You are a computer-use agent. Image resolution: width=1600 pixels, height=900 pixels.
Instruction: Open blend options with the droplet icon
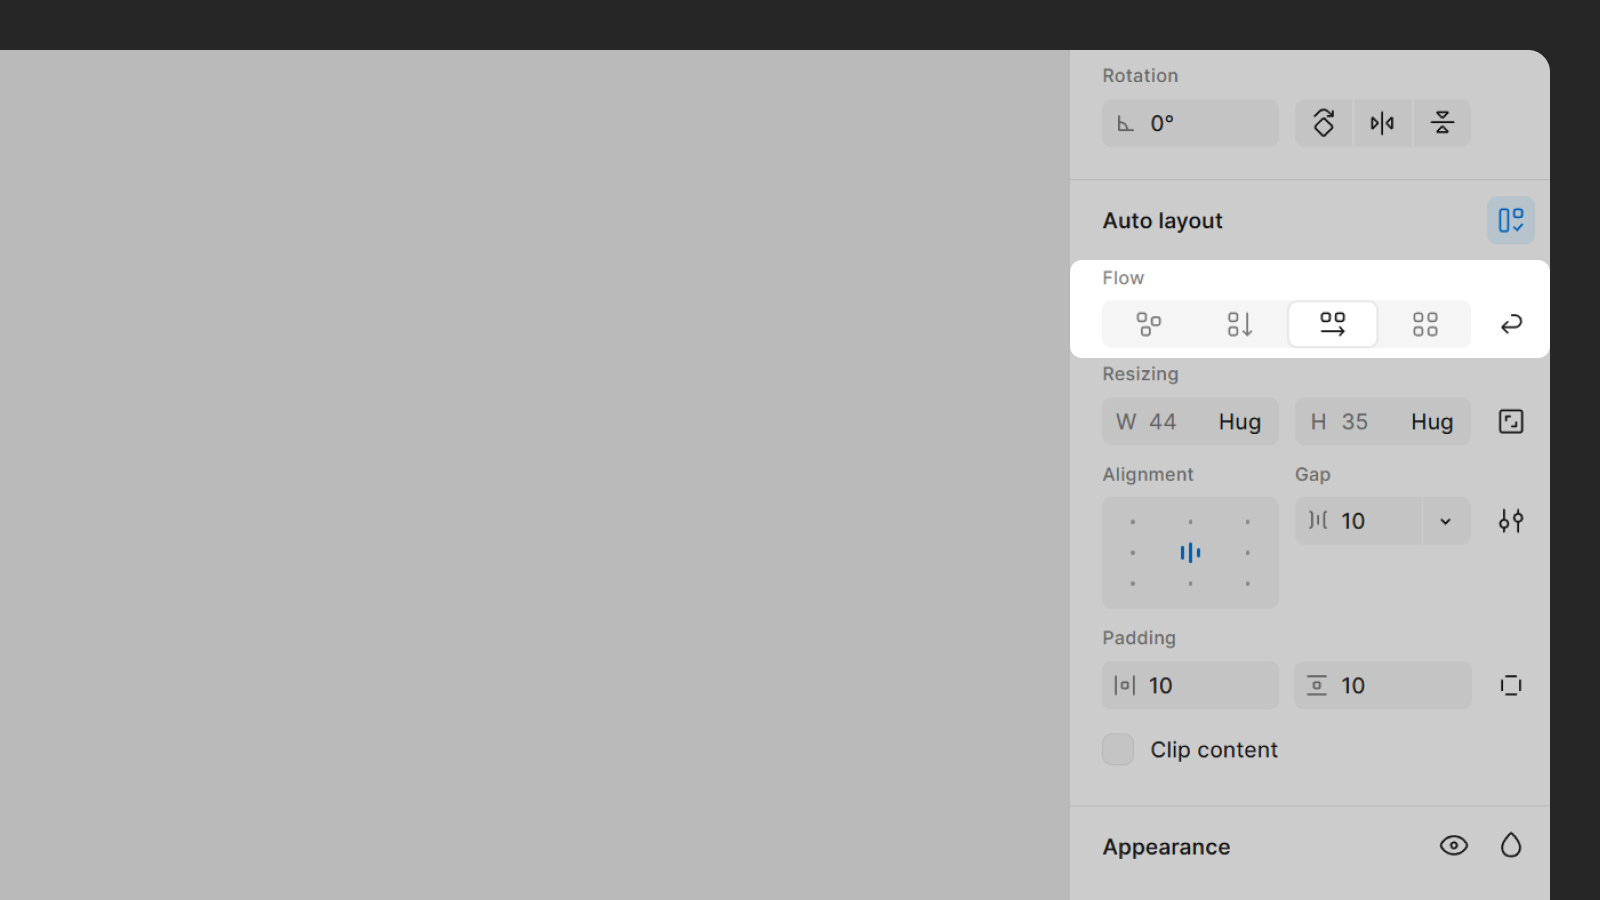(1511, 845)
